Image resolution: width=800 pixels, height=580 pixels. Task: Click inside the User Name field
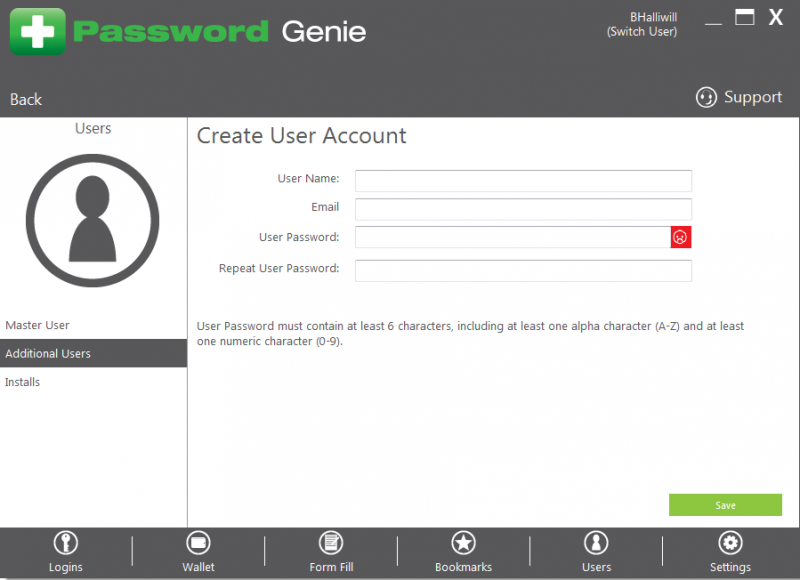pos(523,180)
